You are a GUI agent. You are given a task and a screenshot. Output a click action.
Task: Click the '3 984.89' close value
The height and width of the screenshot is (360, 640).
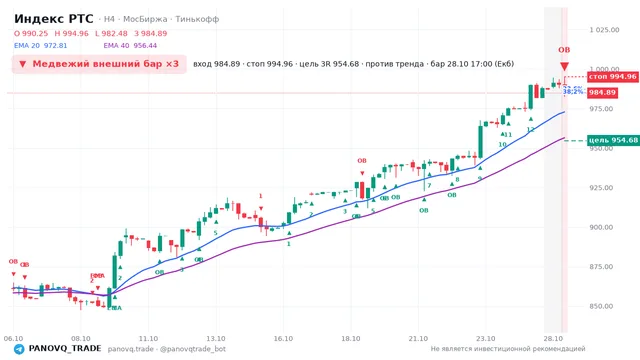pyautogui.click(x=151, y=33)
